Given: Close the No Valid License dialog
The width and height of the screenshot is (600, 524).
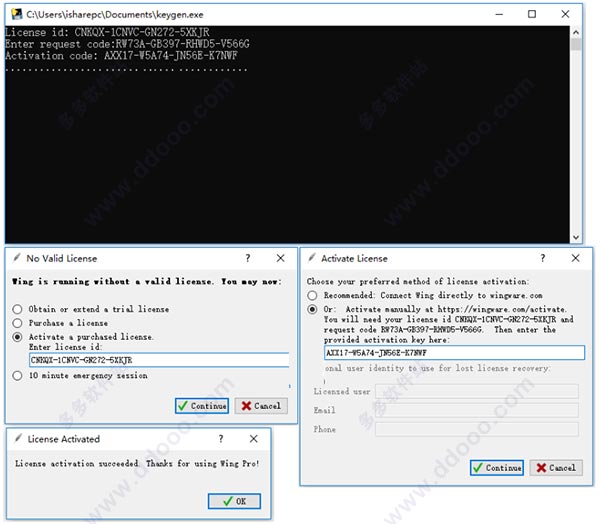Looking at the screenshot, I should tap(280, 258).
